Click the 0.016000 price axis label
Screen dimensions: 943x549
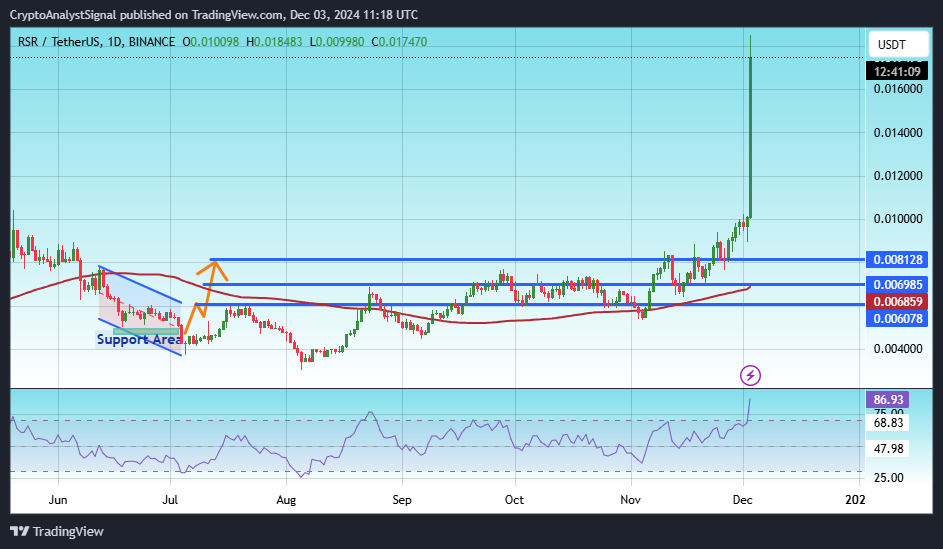point(898,89)
